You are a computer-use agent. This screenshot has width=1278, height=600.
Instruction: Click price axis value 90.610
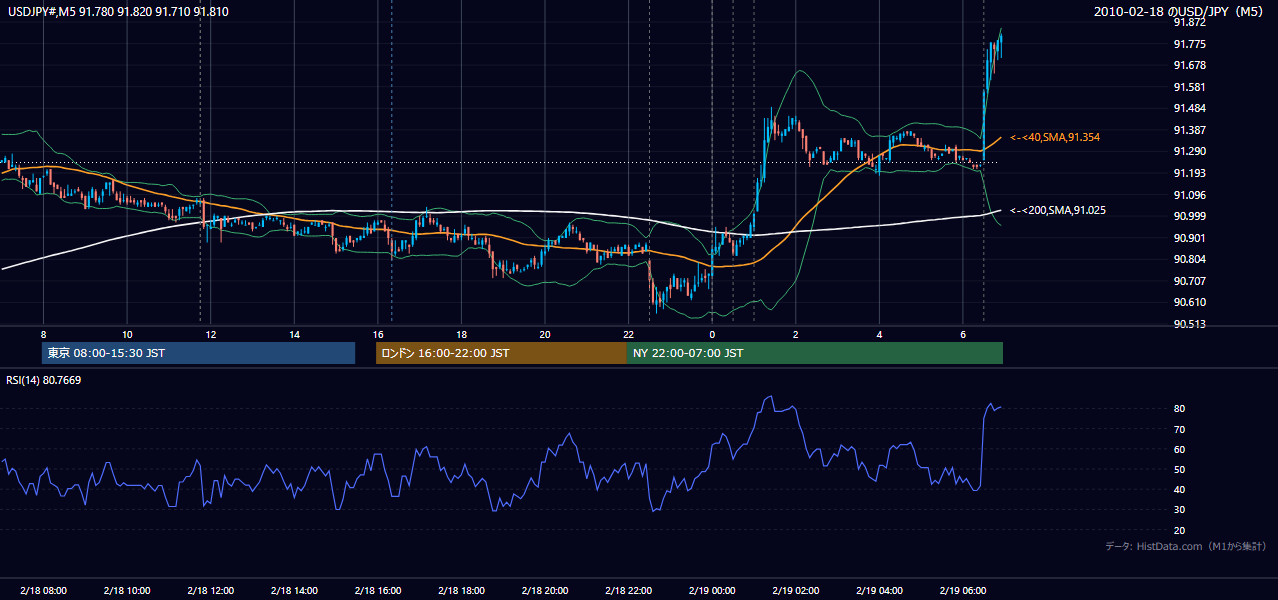[1190, 302]
